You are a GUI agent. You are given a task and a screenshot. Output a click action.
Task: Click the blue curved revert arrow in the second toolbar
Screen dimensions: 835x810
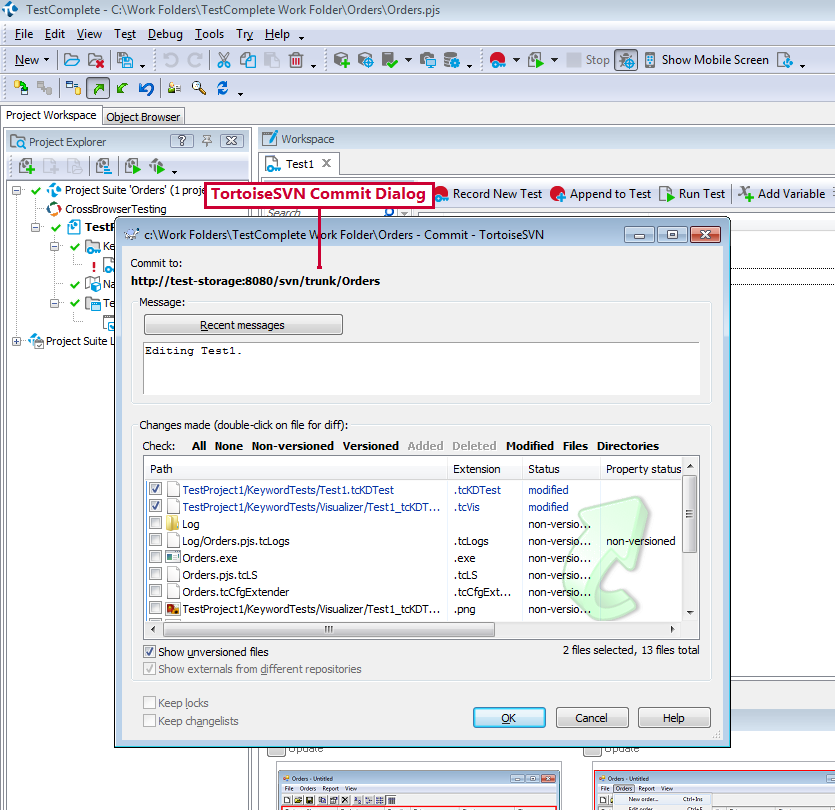[146, 88]
